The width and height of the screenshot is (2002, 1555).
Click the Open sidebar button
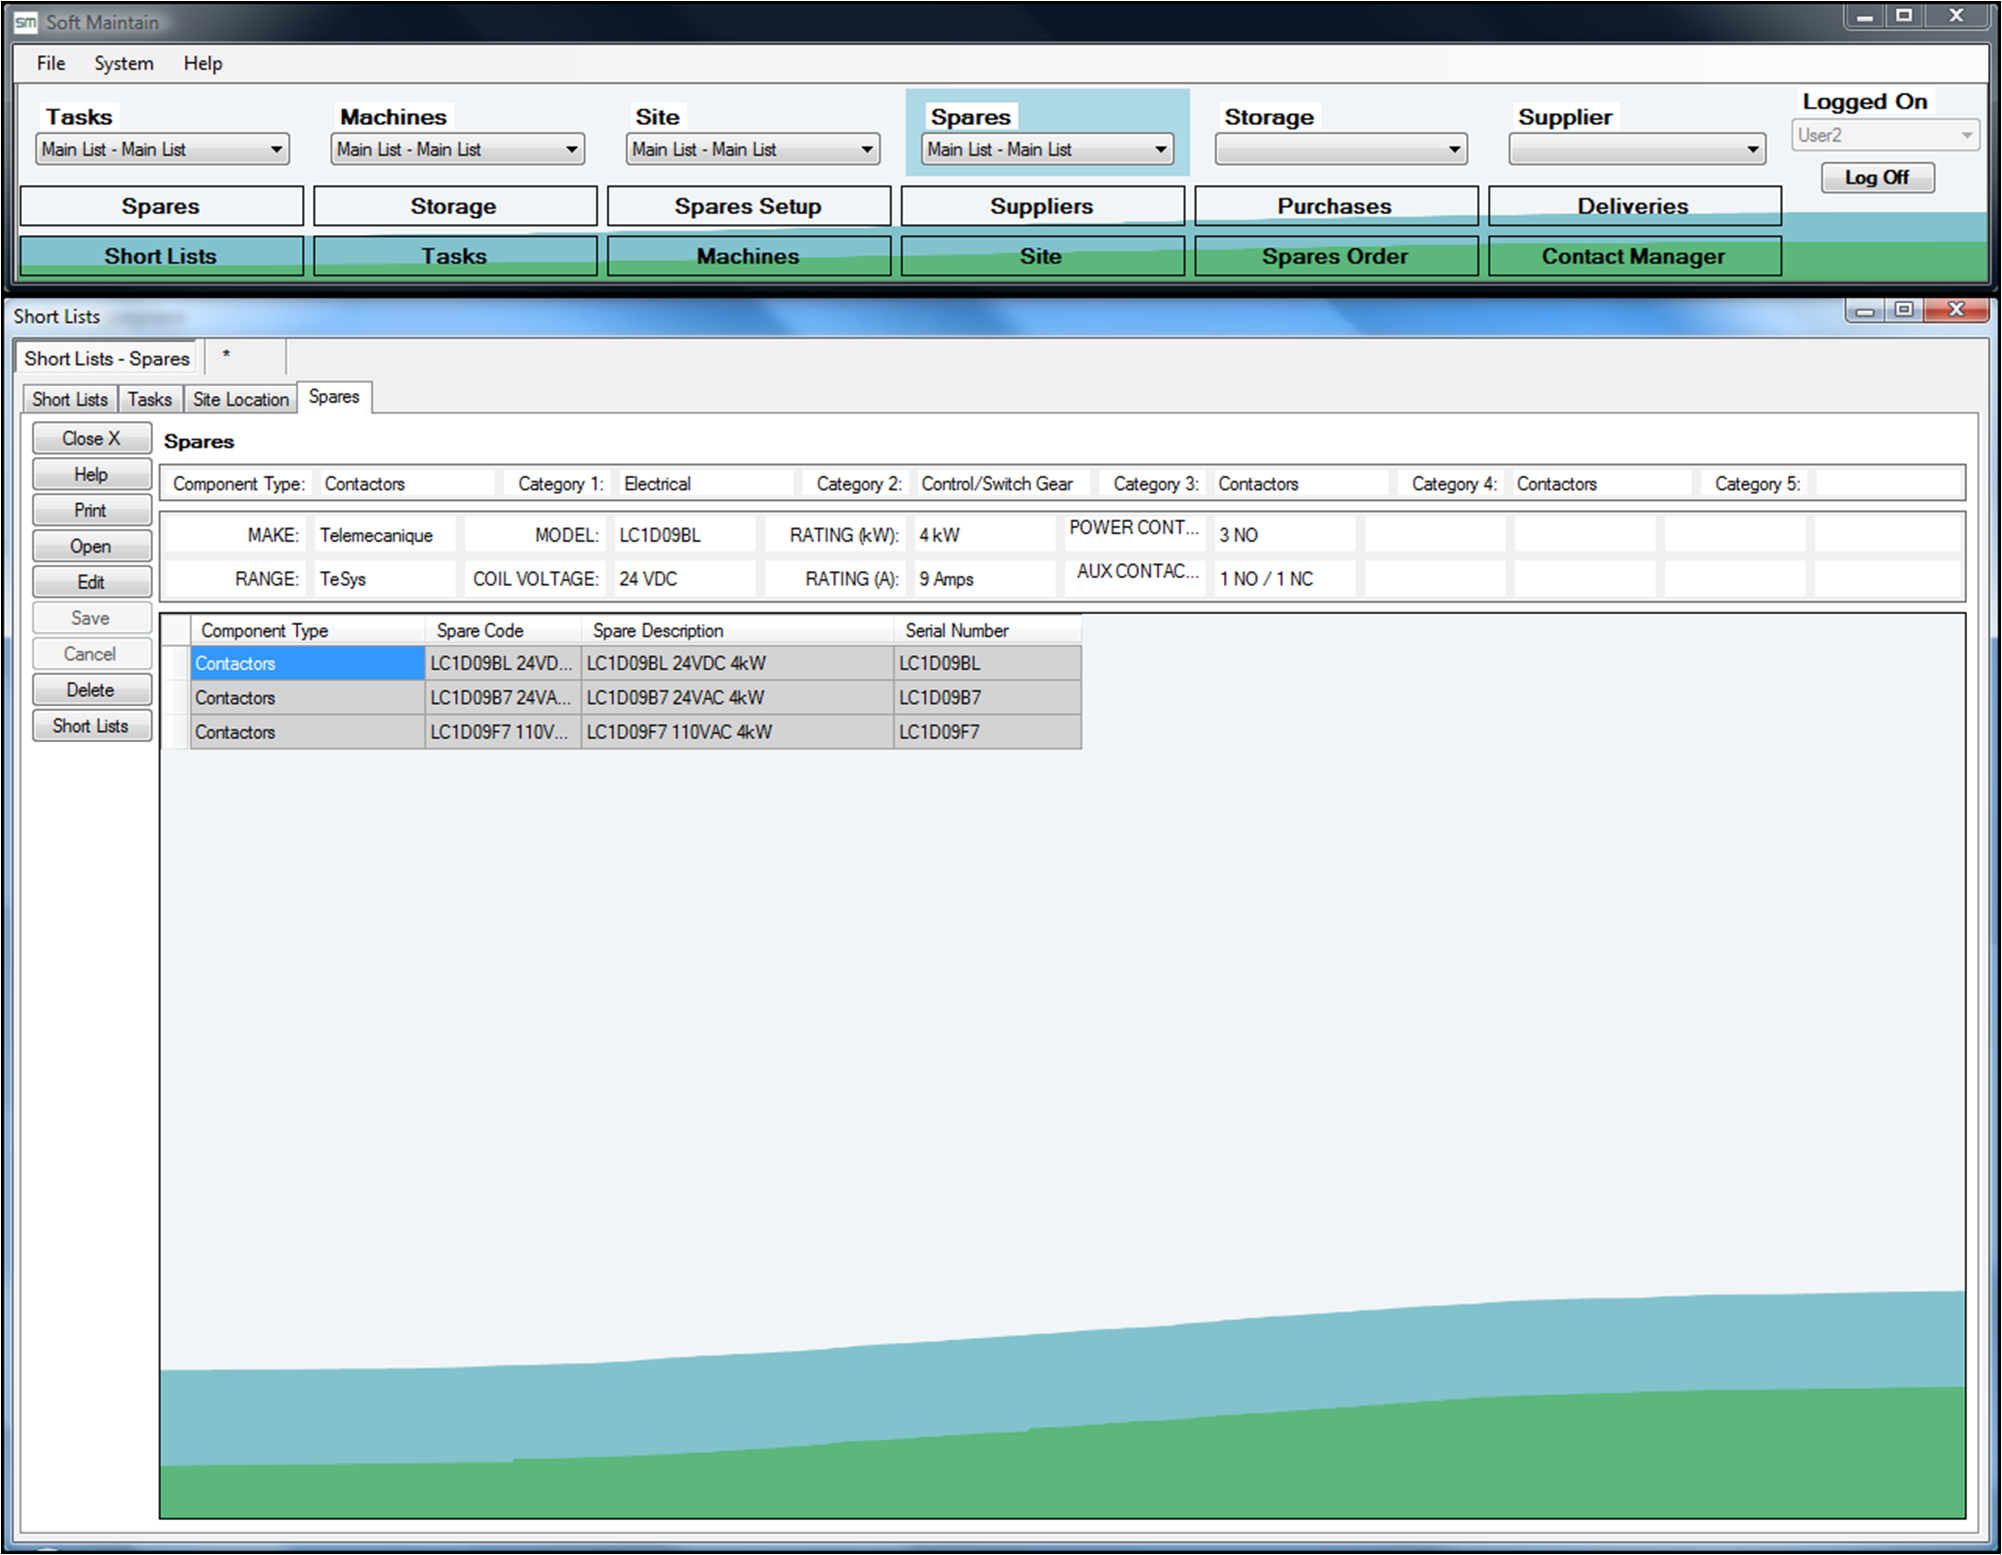coord(91,546)
